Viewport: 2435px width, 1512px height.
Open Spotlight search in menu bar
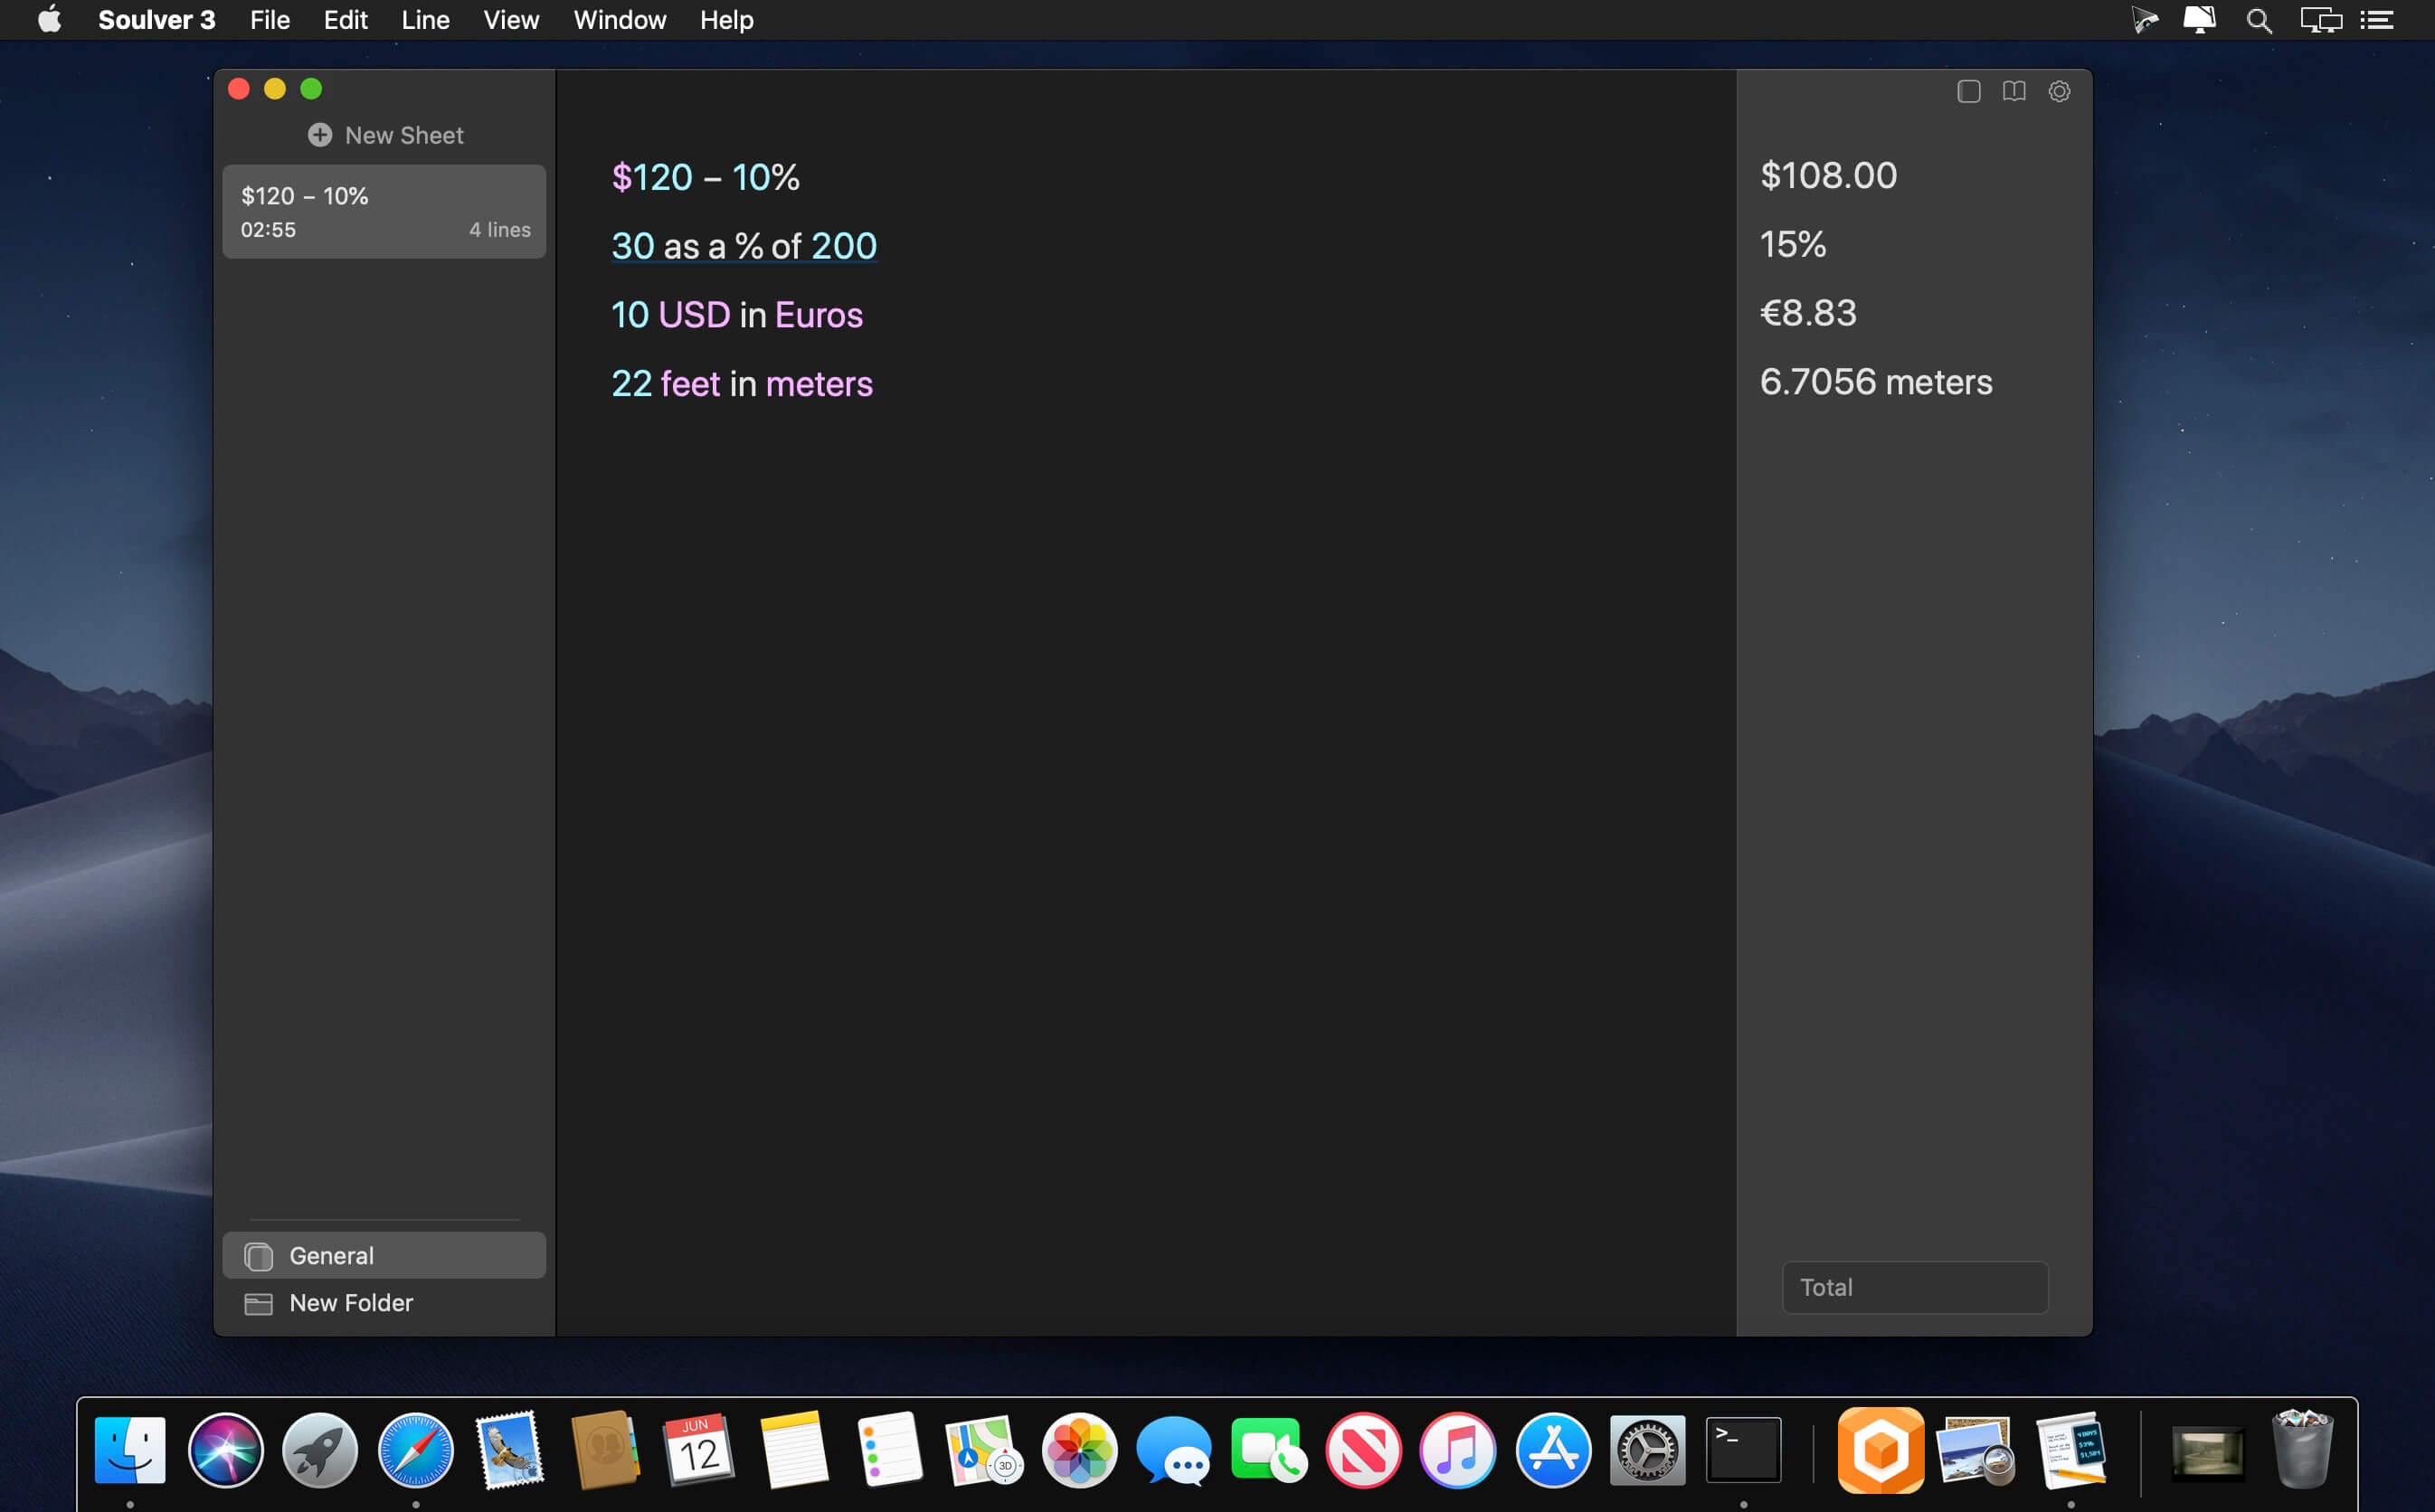pyautogui.click(x=2258, y=20)
